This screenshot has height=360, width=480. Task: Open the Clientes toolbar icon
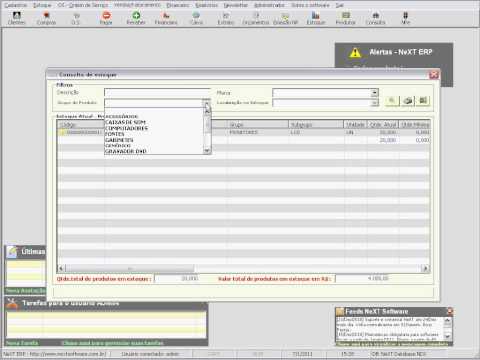click(x=17, y=18)
